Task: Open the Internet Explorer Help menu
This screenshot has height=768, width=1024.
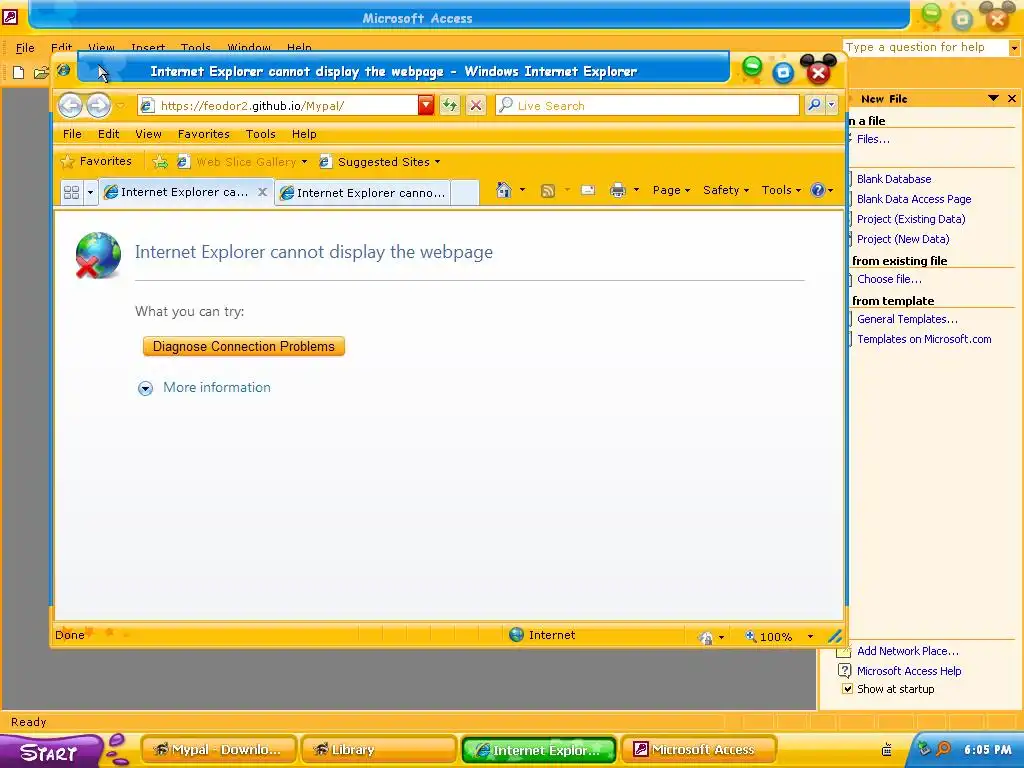Action: coord(304,134)
